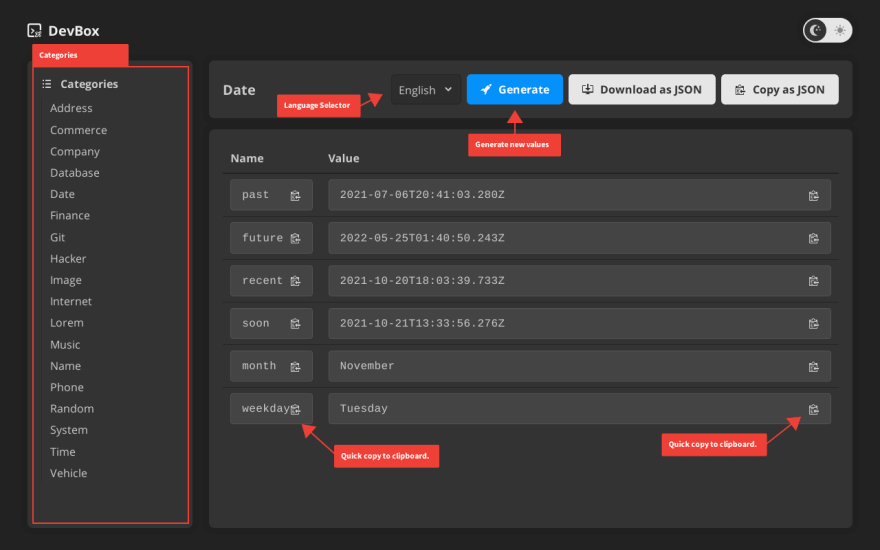The width and height of the screenshot is (880, 550).
Task: Click the 'Name' column header
Action: (x=247, y=158)
